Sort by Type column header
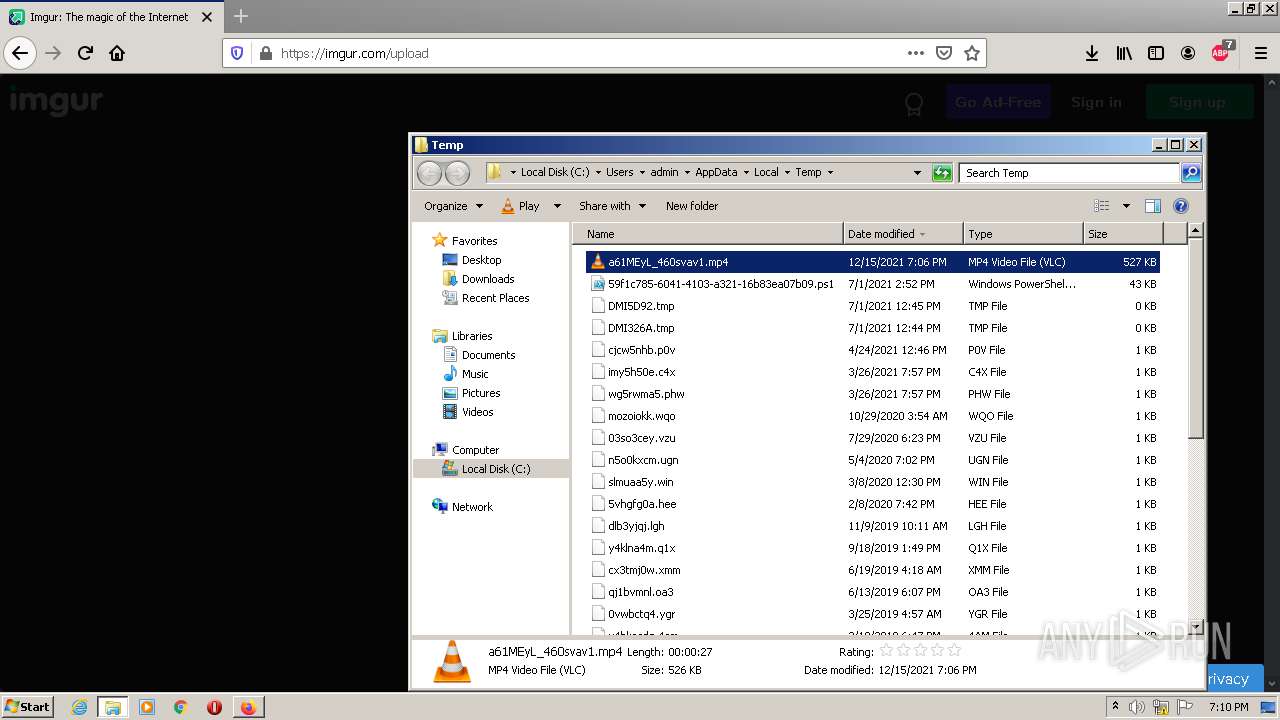Image resolution: width=1280 pixels, height=720 pixels. (1023, 234)
